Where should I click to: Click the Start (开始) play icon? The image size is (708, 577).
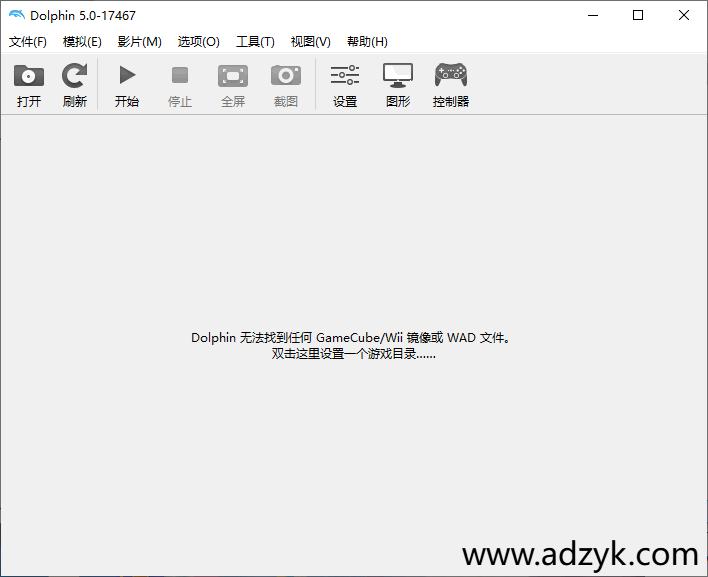click(127, 75)
